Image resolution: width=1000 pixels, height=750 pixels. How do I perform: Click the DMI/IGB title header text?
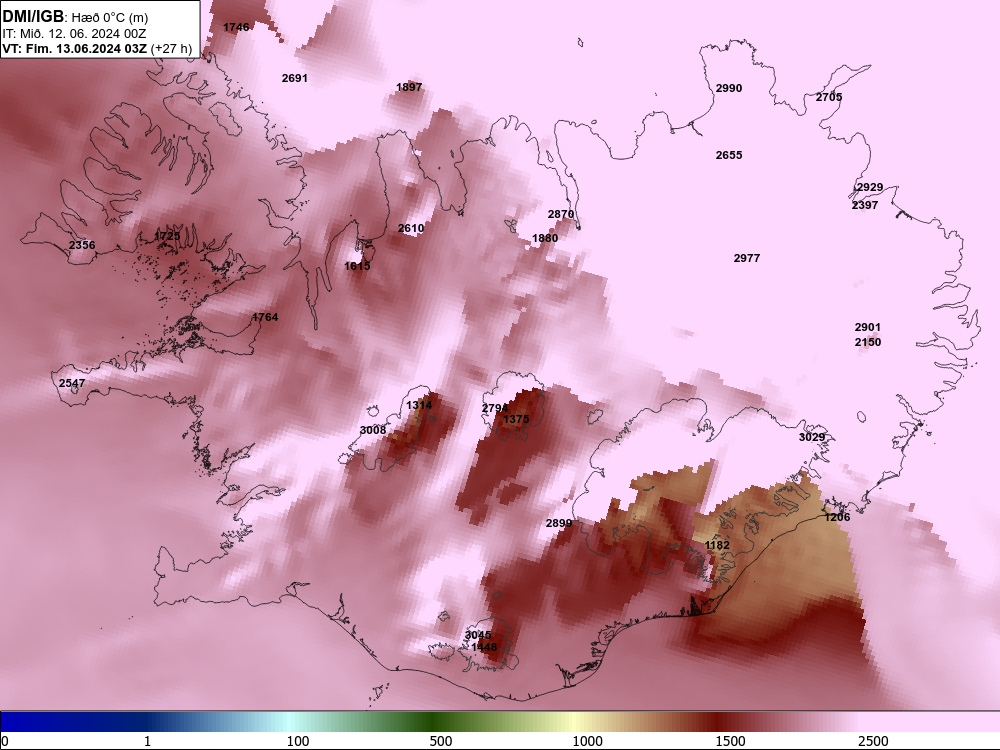pyautogui.click(x=33, y=17)
